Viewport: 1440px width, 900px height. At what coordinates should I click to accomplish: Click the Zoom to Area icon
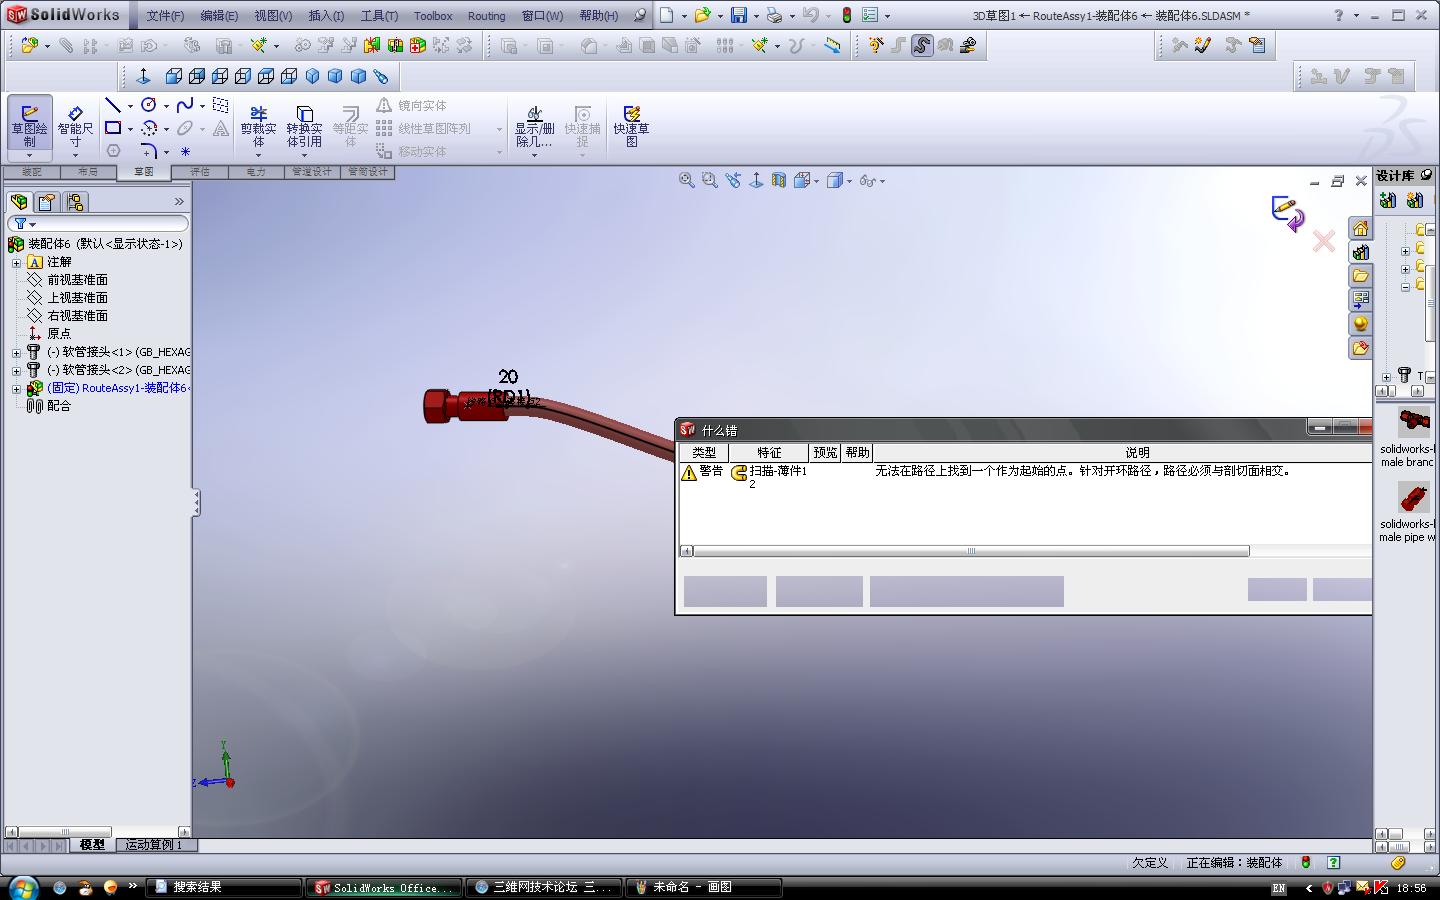[710, 180]
